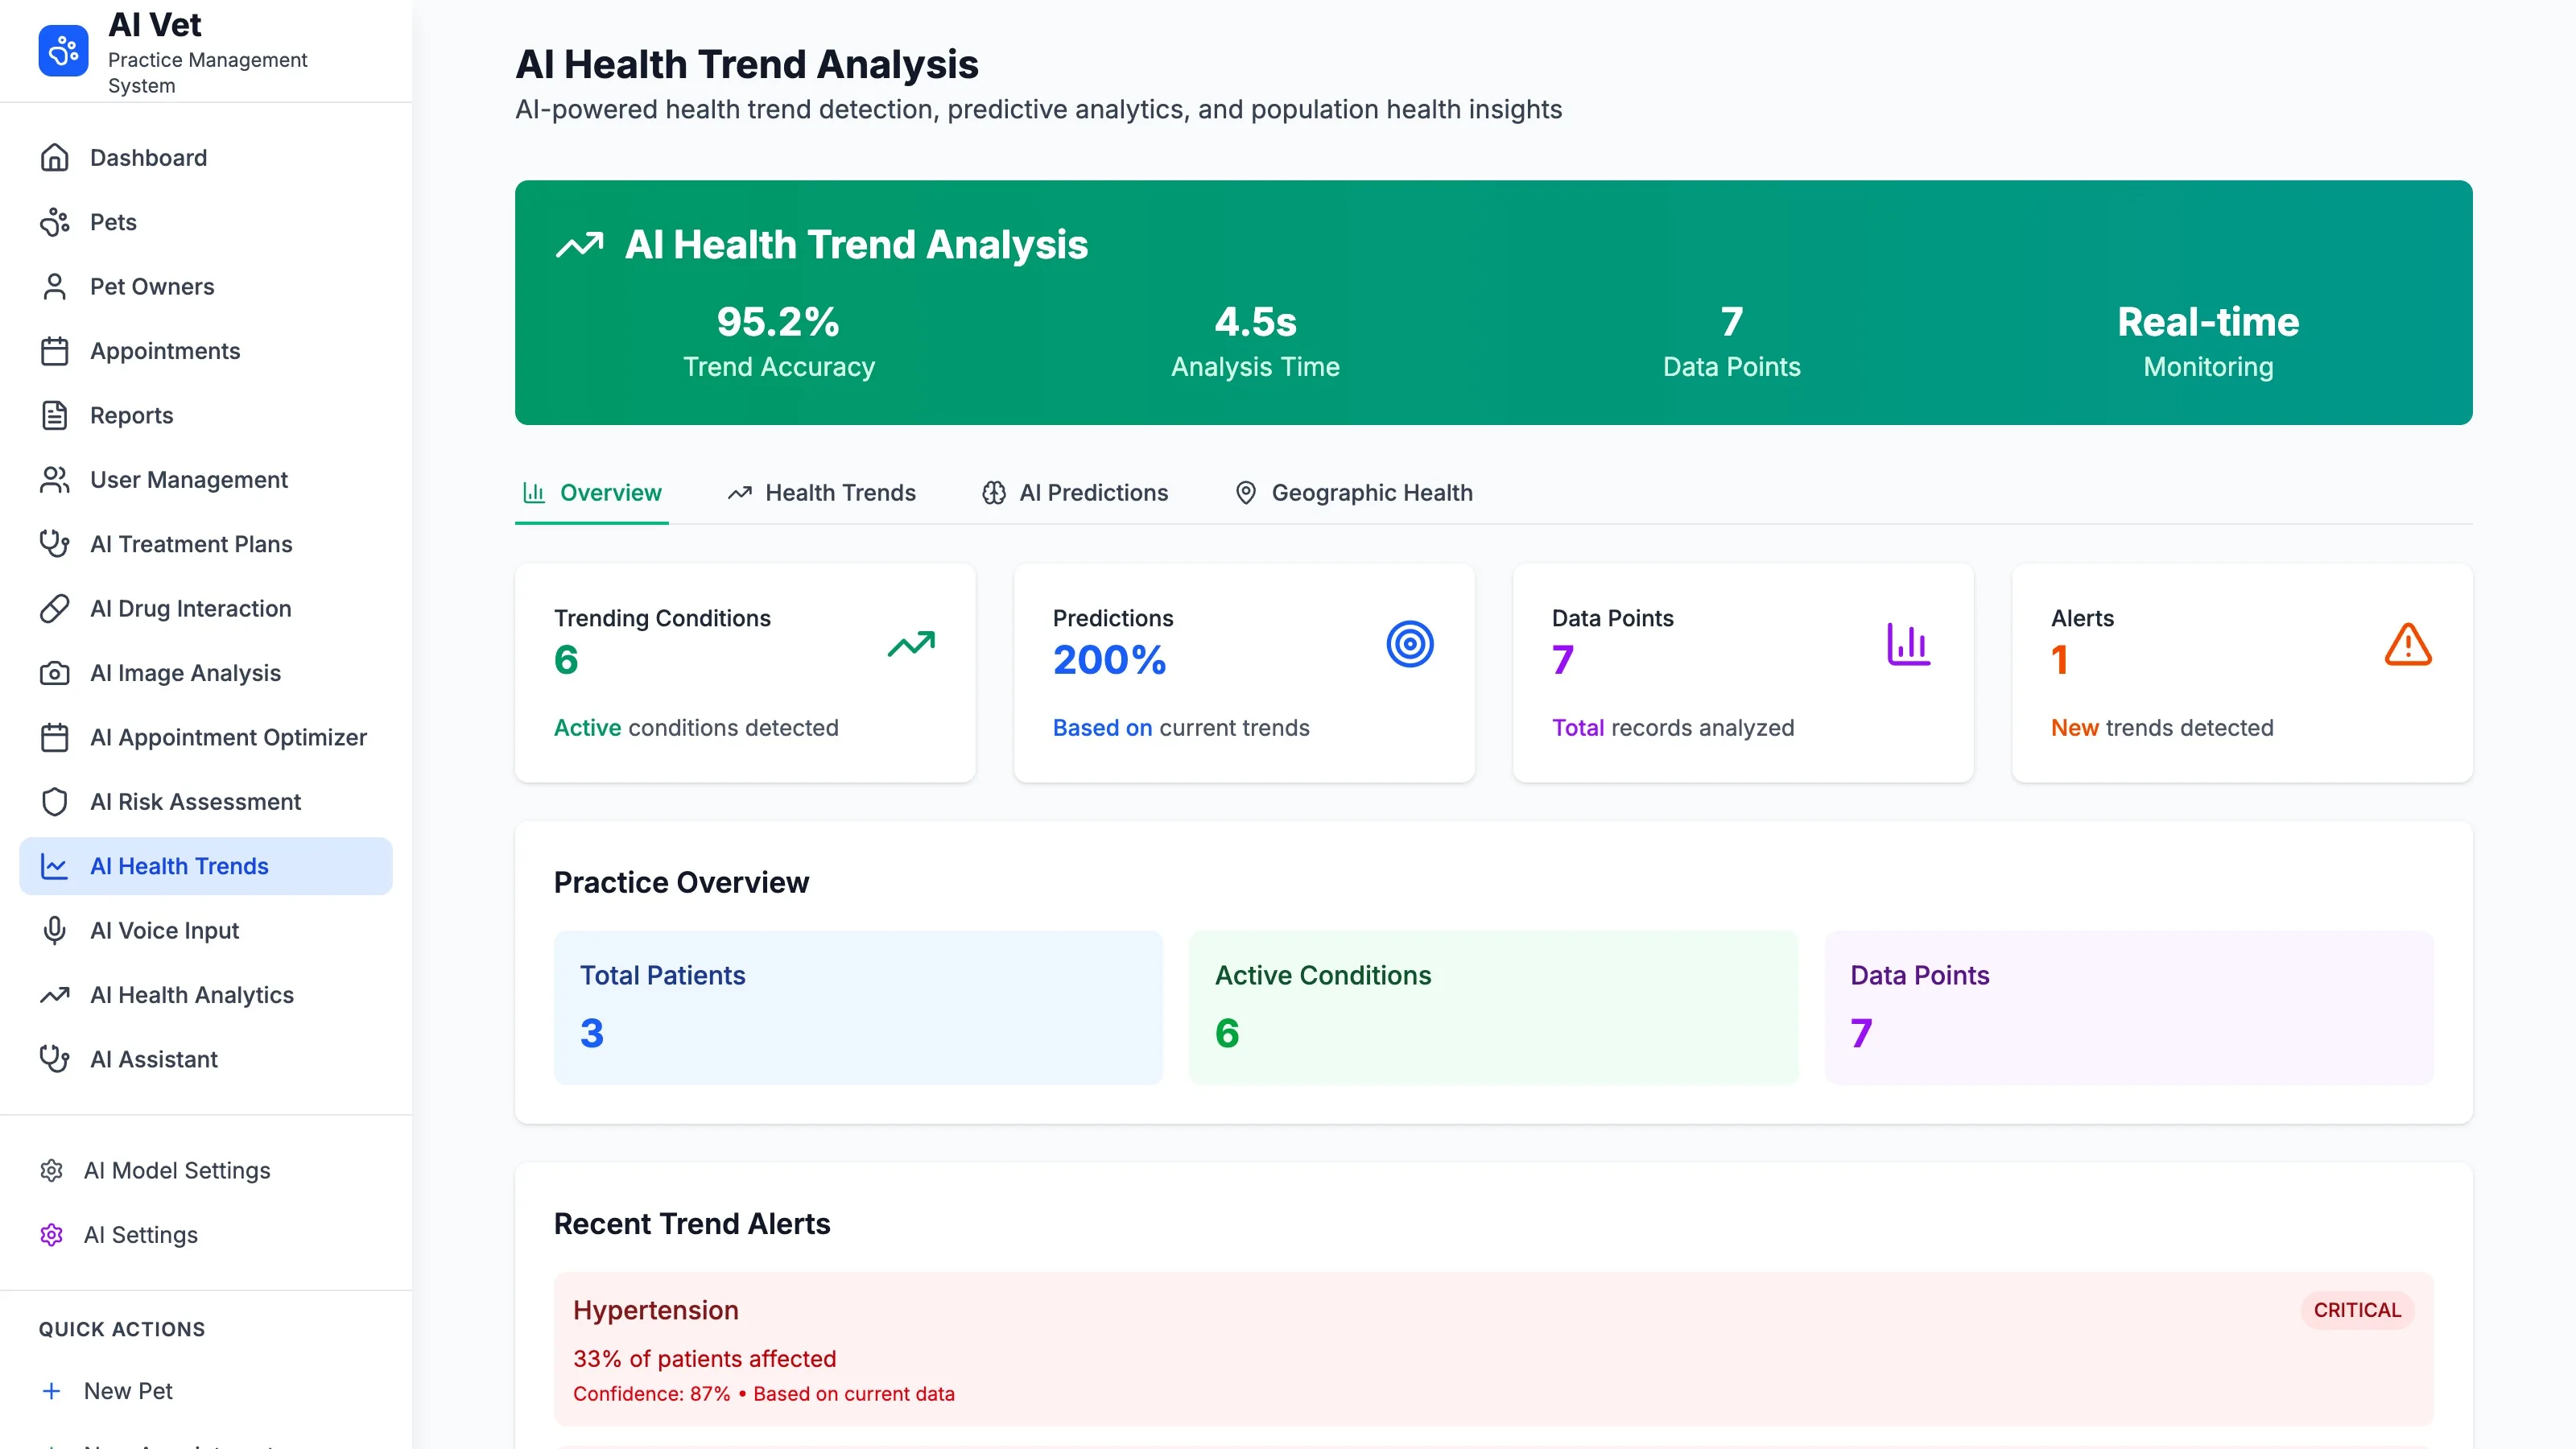Select the AI Image Analysis camera icon

(x=55, y=672)
